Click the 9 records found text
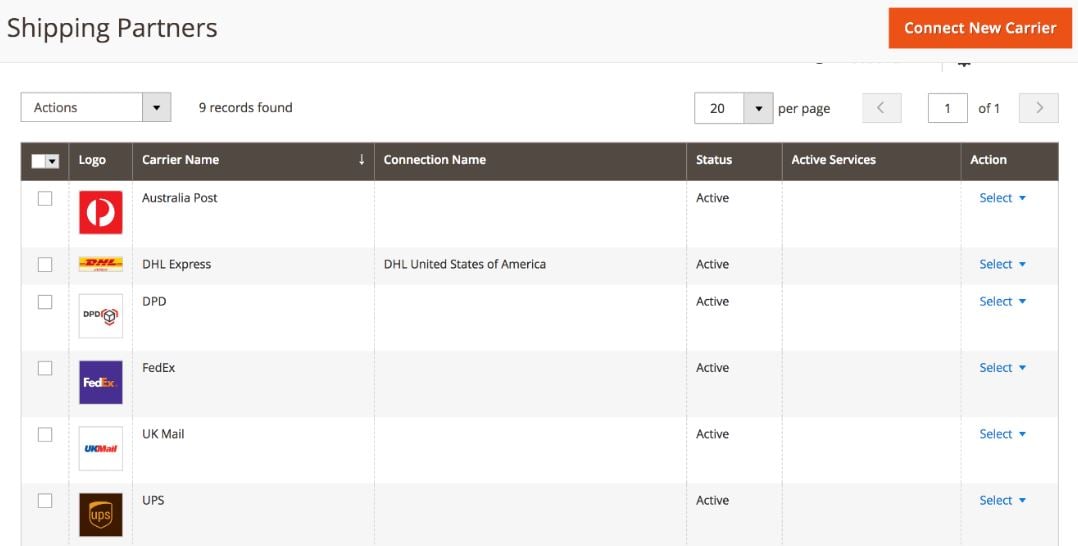This screenshot has width=1078, height=546. coord(245,107)
